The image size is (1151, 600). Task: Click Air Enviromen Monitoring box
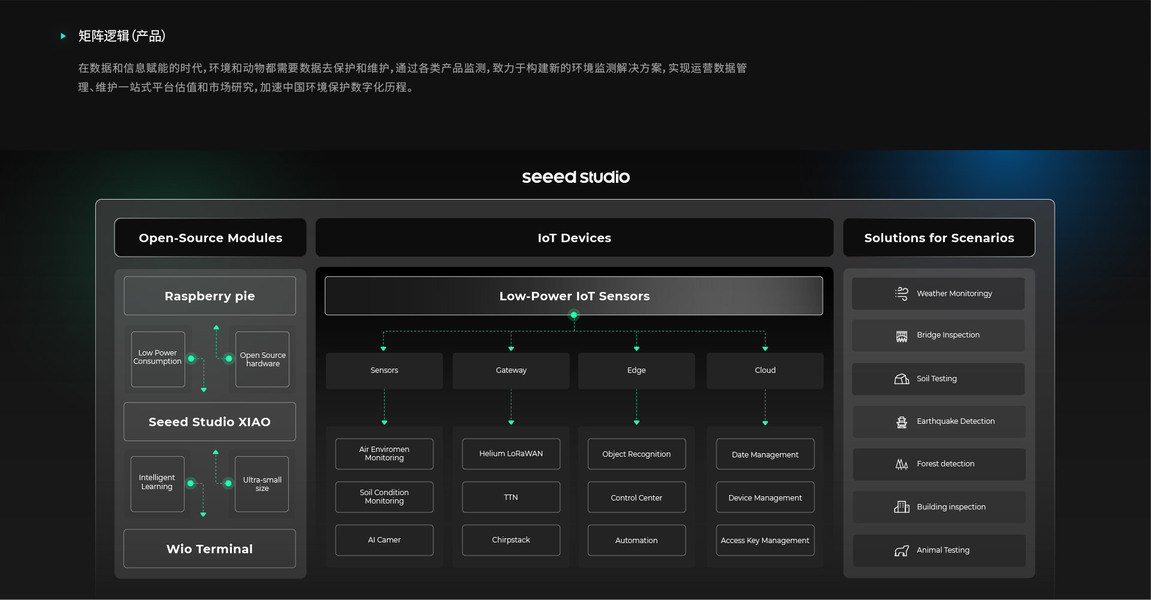click(384, 454)
